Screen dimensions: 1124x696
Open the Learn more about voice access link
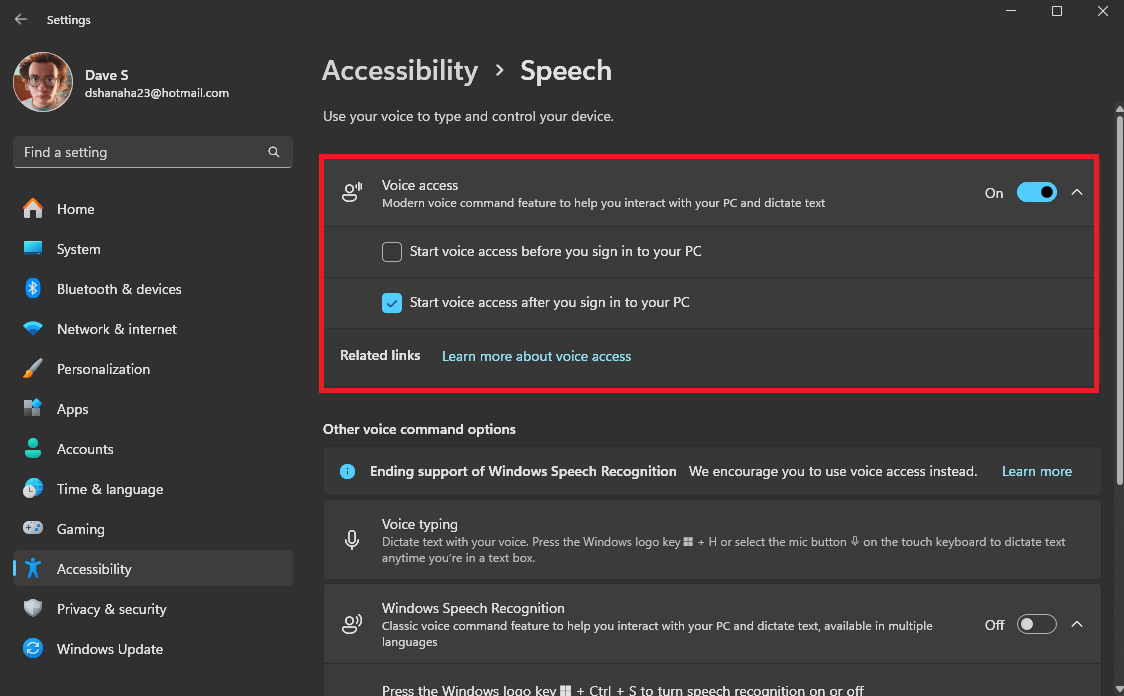click(x=536, y=355)
